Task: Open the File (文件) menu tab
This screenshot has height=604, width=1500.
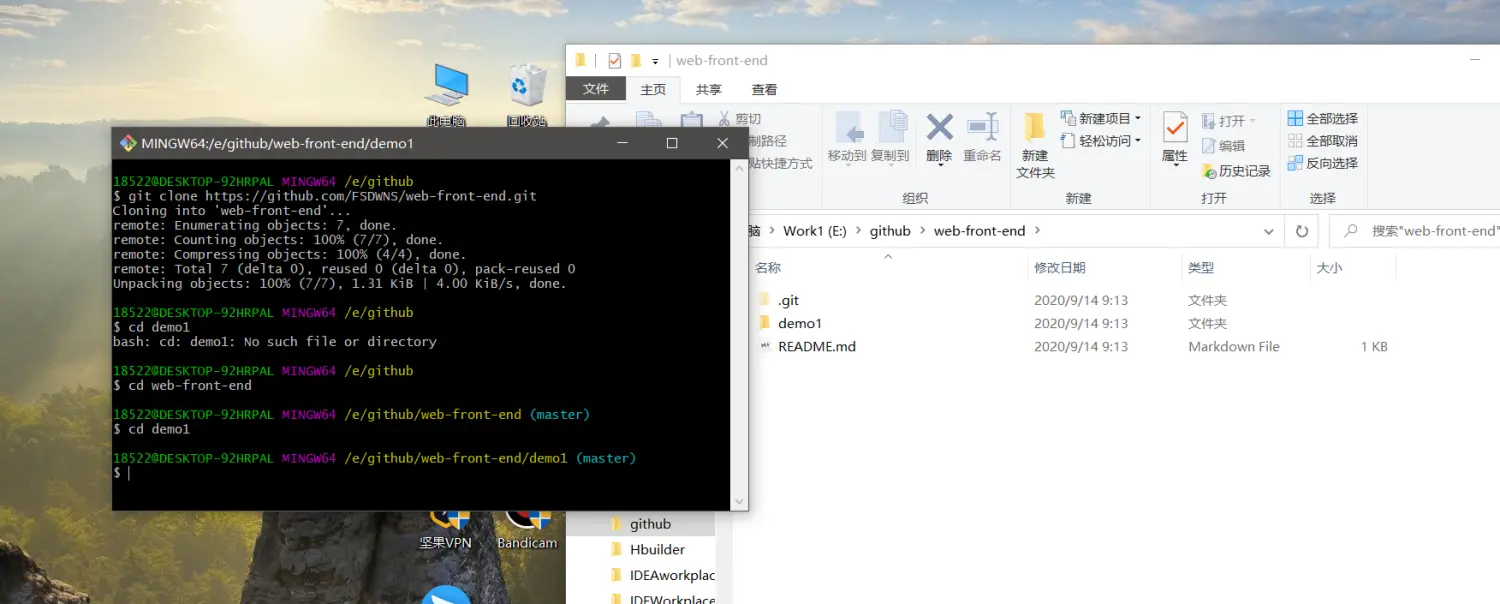Action: pos(596,90)
